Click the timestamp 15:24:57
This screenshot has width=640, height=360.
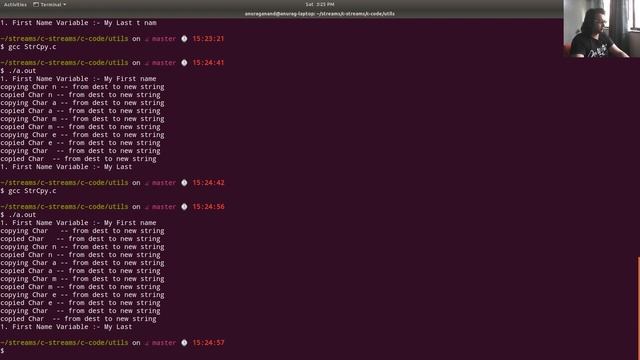pyautogui.click(x=208, y=343)
